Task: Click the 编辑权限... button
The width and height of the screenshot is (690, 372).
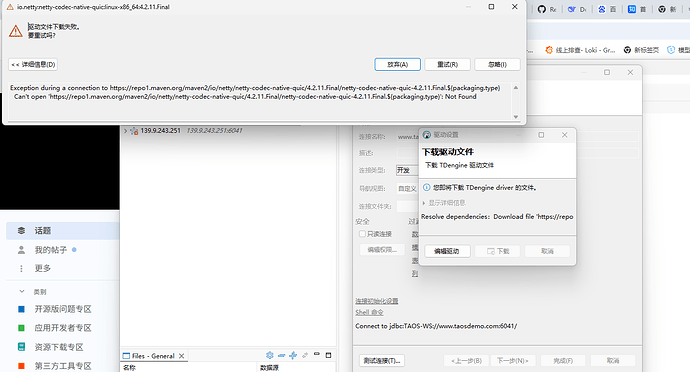Action: (382, 250)
